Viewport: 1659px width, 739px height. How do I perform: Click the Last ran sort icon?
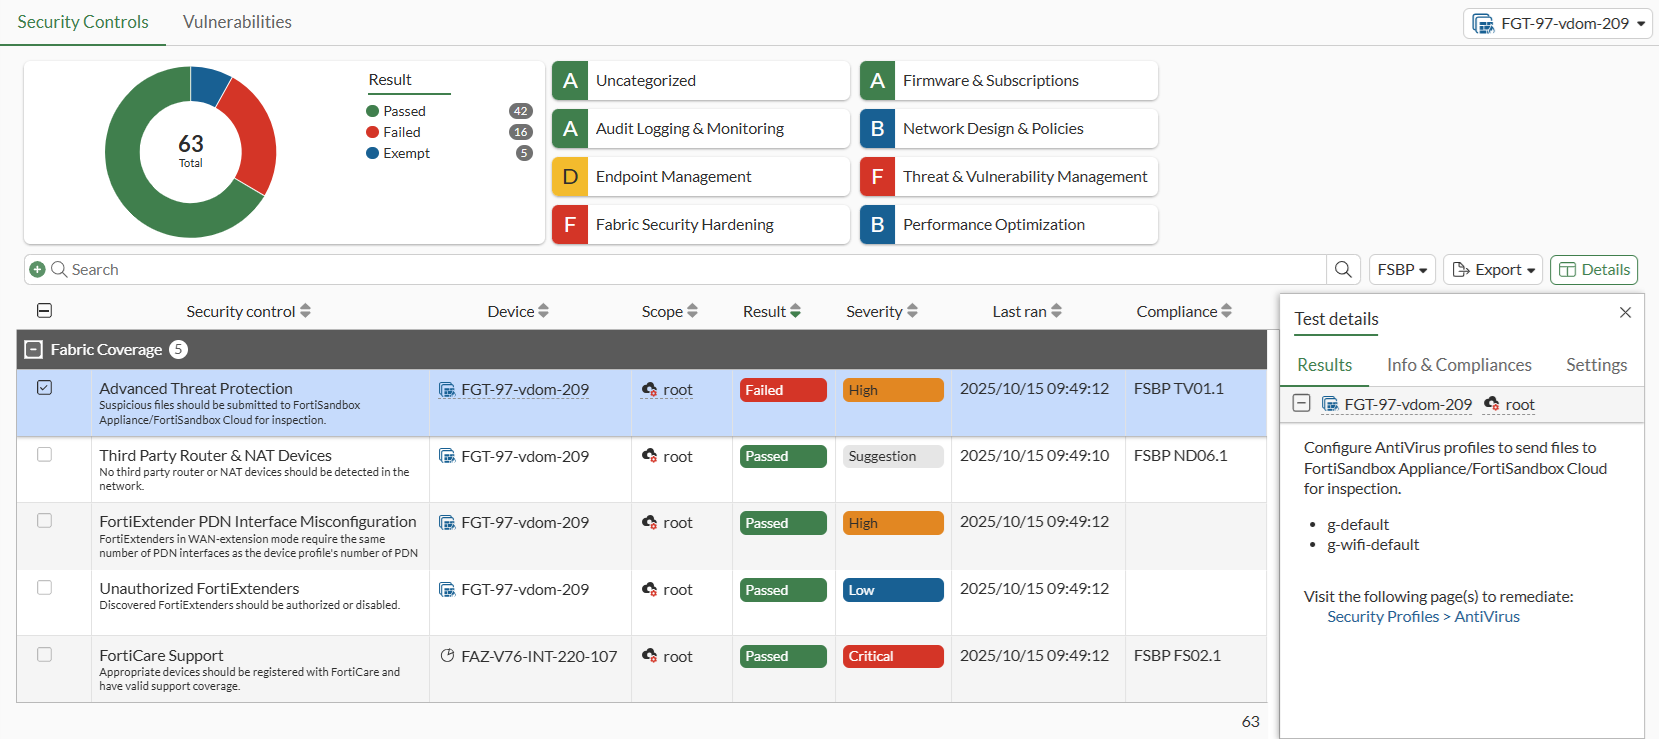point(1056,311)
